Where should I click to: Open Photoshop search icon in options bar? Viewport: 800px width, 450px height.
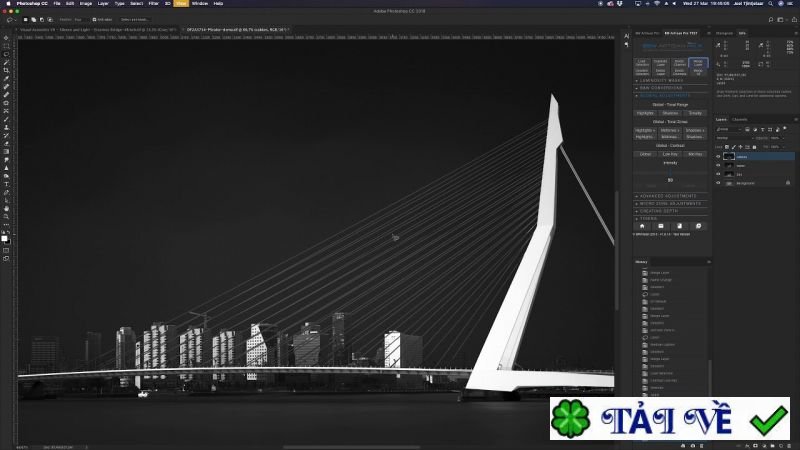[x=770, y=19]
